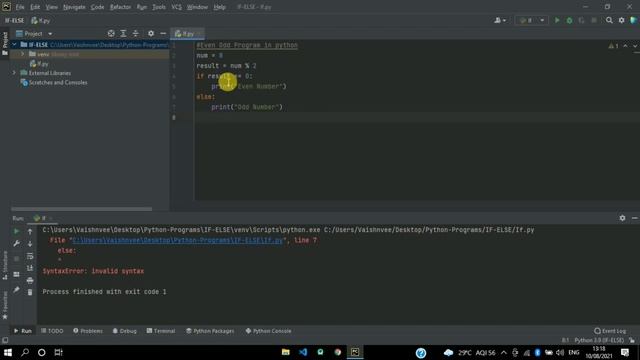Go to previous highlighted error arrow
640x360 pixels.
pos(625,46)
